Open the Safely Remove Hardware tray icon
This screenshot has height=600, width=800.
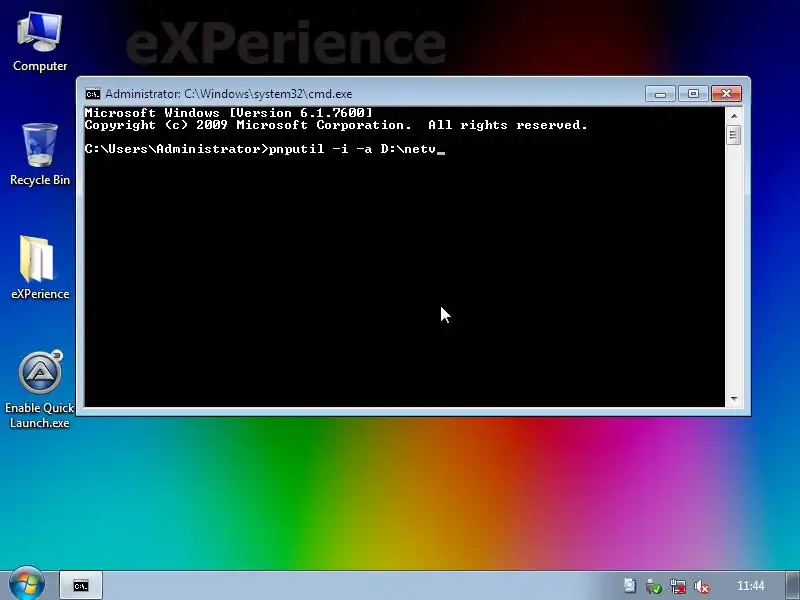tap(654, 586)
